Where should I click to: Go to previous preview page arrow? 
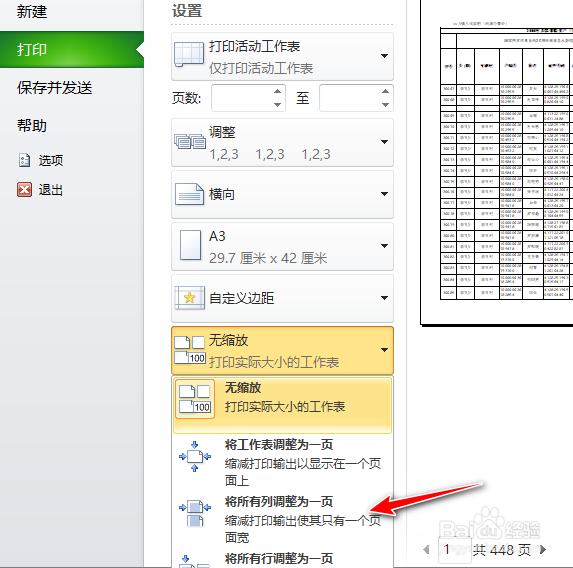coord(426,549)
